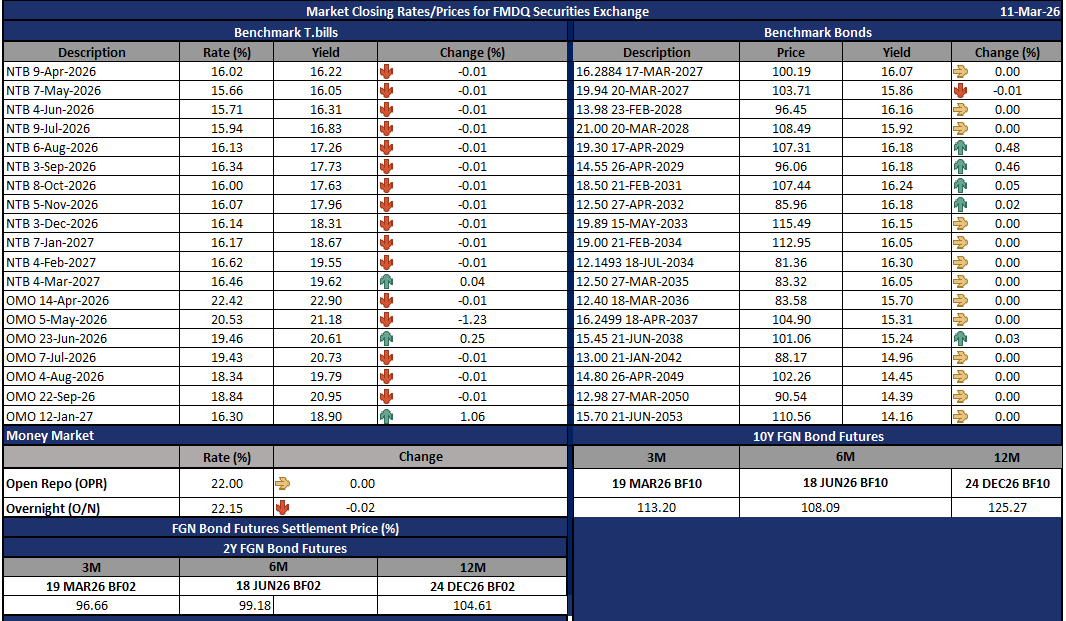This screenshot has height=621, width=1066.
Task: Click the green up arrow for OMO 23-Jun-2026
Action: pyautogui.click(x=386, y=339)
